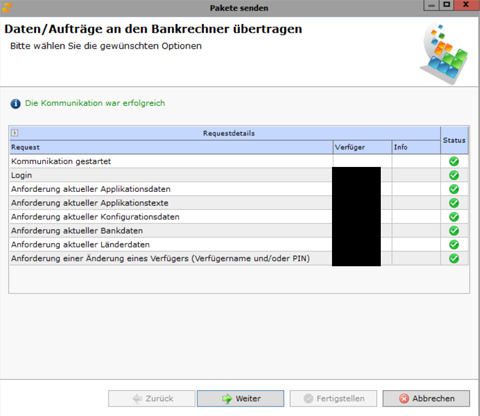Click the Zurück button
480x416 pixels.
(x=152, y=398)
